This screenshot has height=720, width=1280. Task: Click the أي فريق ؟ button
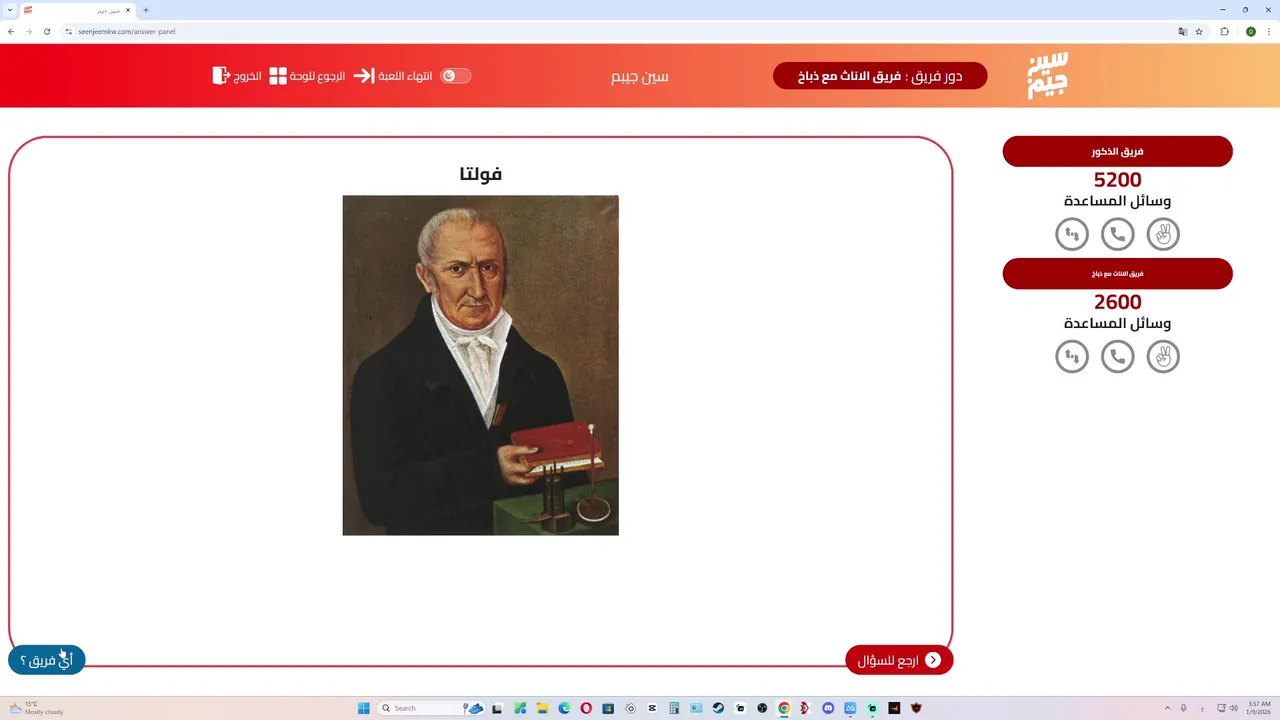pyautogui.click(x=47, y=660)
